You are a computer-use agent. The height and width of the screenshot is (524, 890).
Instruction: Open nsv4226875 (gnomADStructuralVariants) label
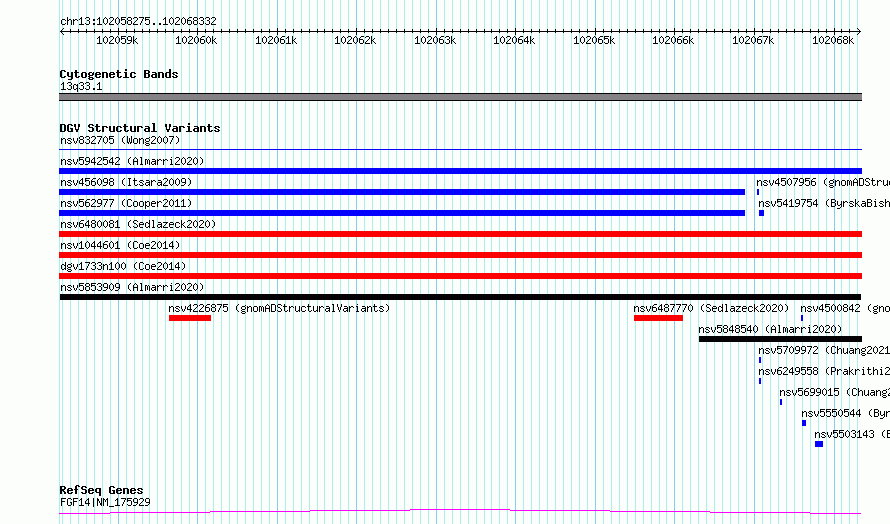click(x=279, y=308)
